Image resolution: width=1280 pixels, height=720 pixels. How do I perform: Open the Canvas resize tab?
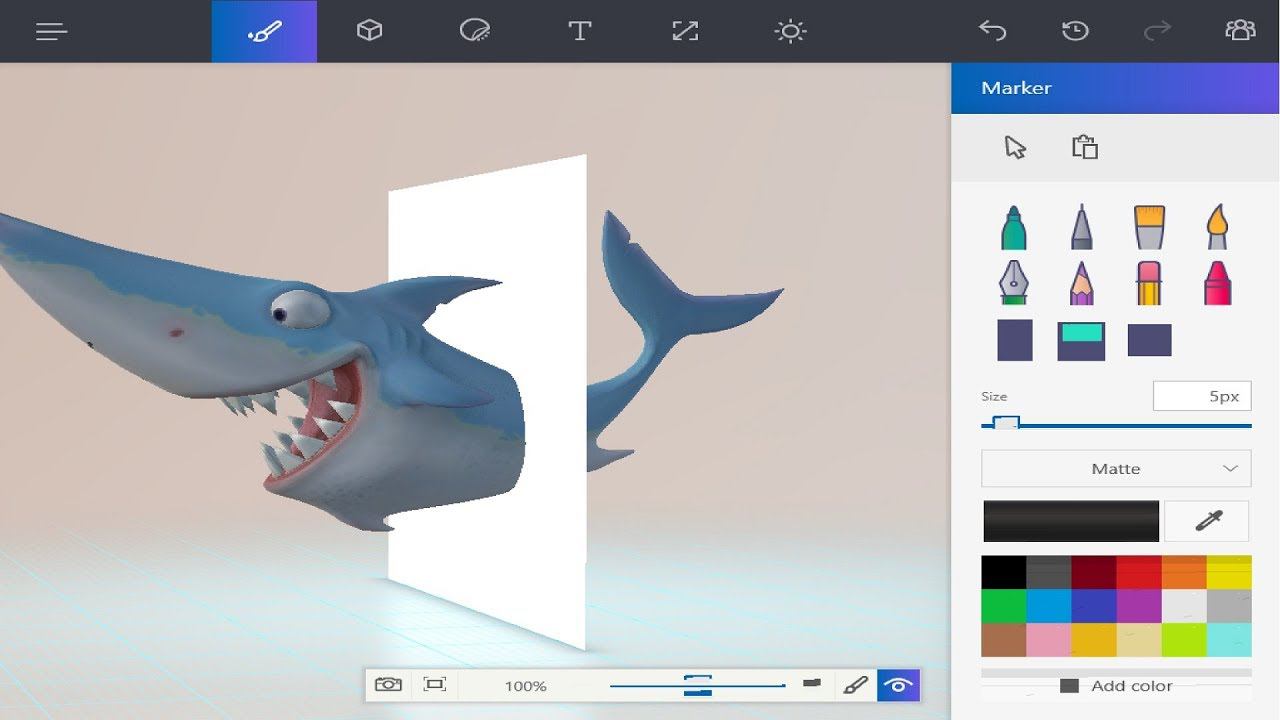point(685,31)
